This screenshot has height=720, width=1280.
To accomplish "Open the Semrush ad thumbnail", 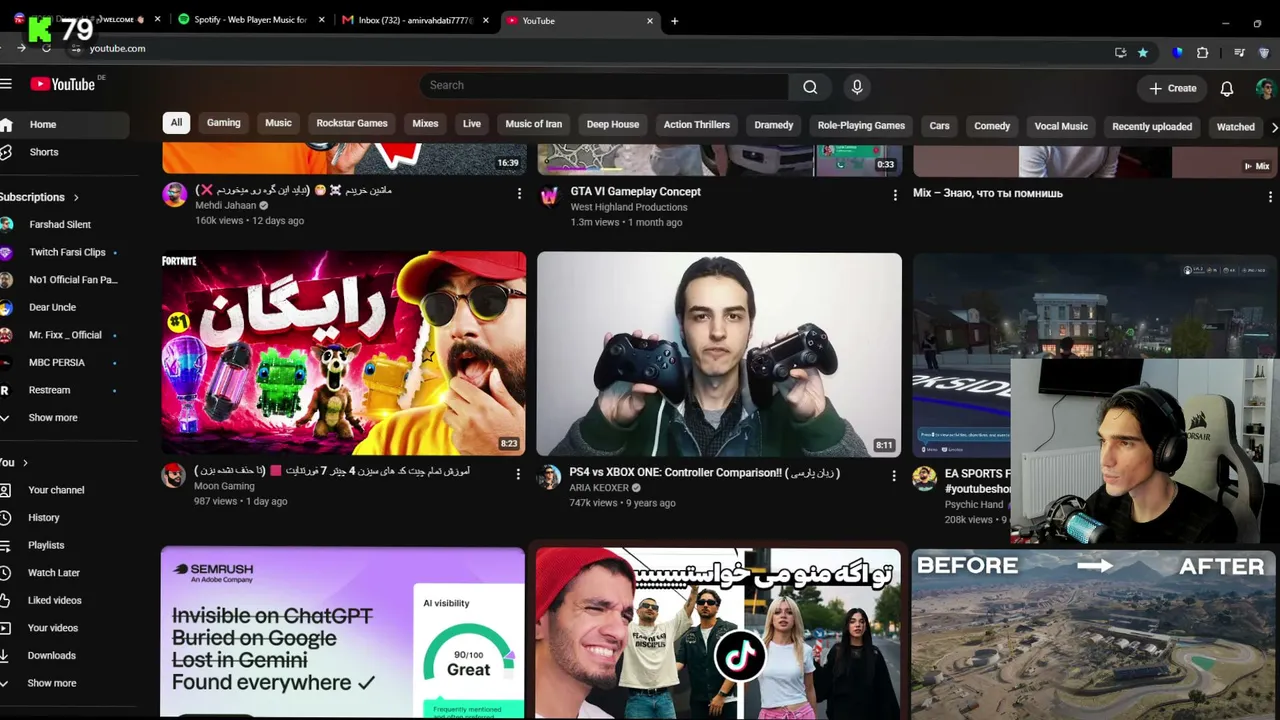I will point(343,632).
